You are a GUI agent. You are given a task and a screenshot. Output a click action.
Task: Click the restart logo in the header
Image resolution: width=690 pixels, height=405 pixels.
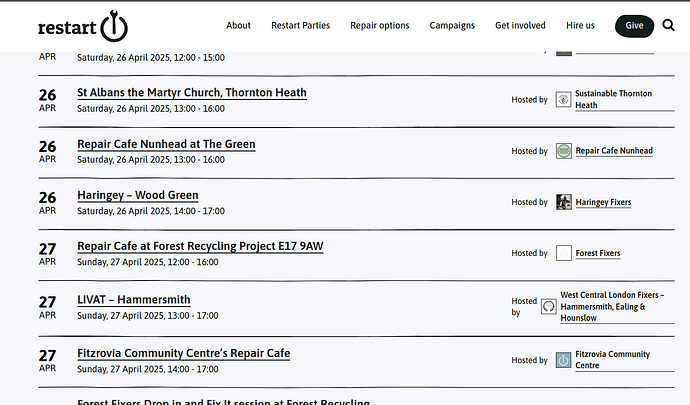click(83, 26)
